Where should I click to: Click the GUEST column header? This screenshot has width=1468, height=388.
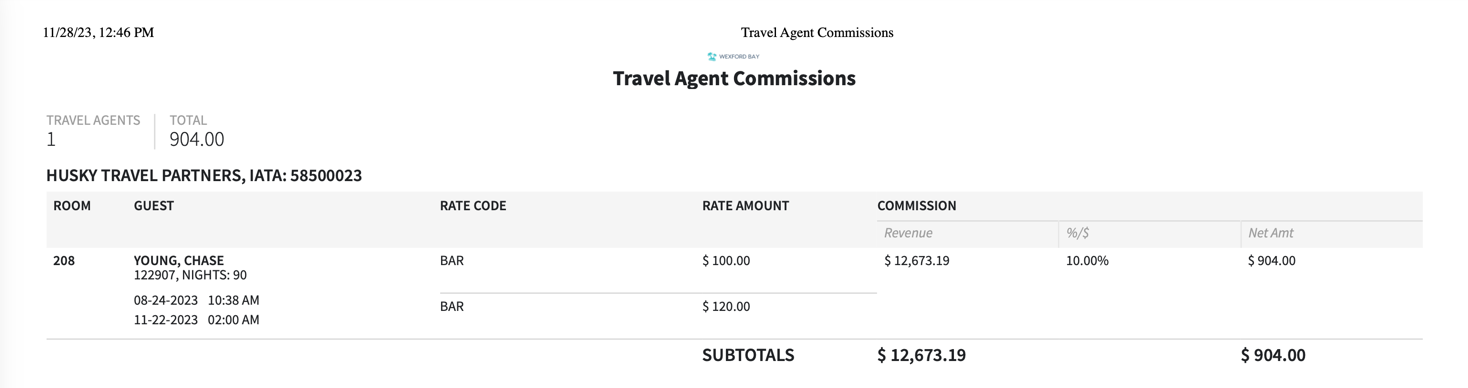pyautogui.click(x=154, y=206)
